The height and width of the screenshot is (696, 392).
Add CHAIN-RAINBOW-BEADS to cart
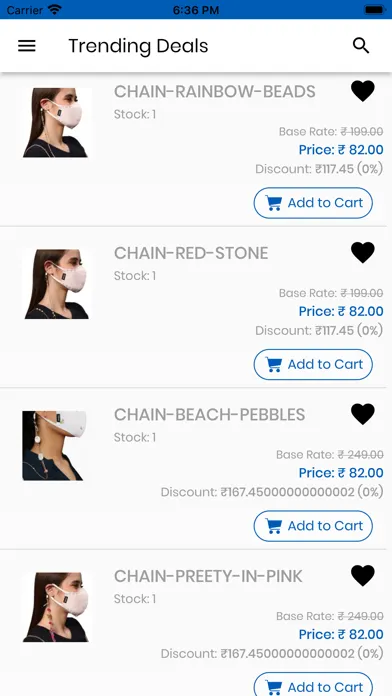[313, 203]
